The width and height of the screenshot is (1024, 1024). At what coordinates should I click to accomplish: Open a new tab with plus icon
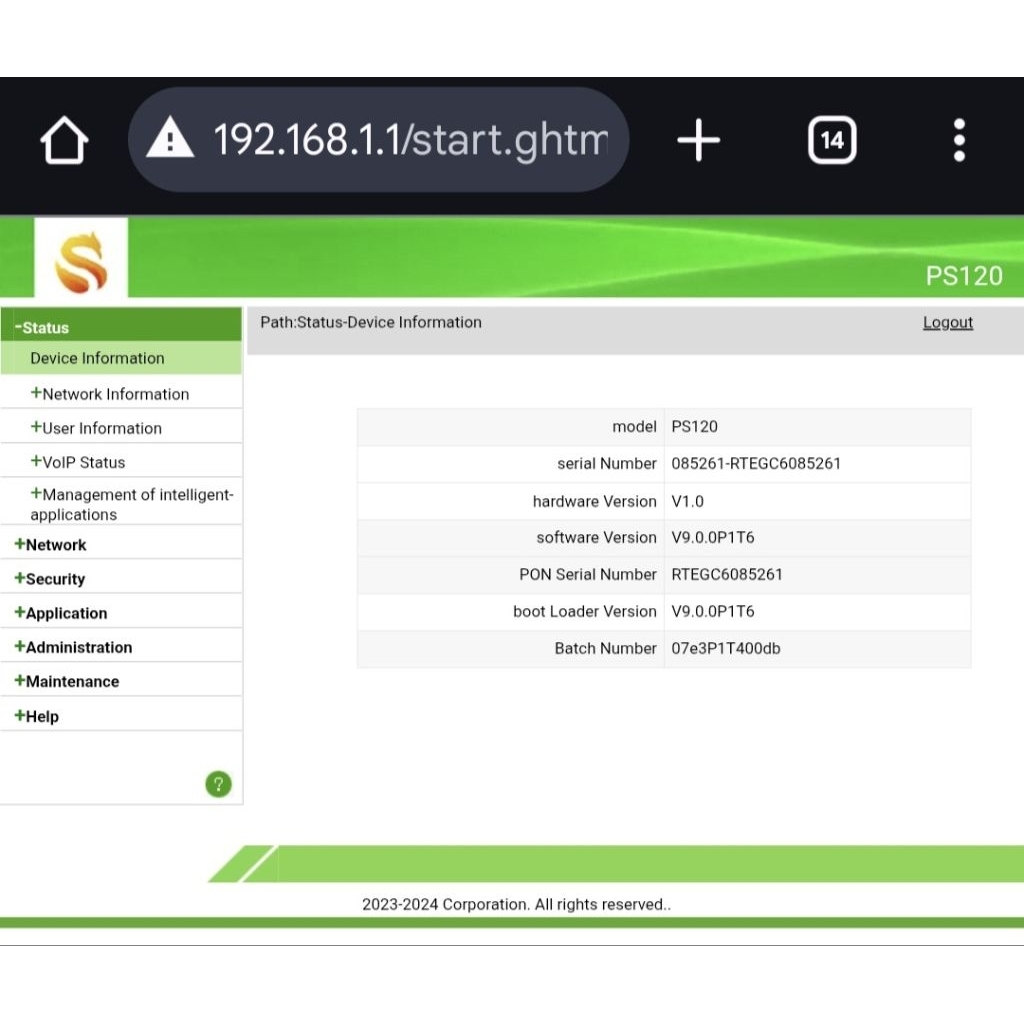698,140
